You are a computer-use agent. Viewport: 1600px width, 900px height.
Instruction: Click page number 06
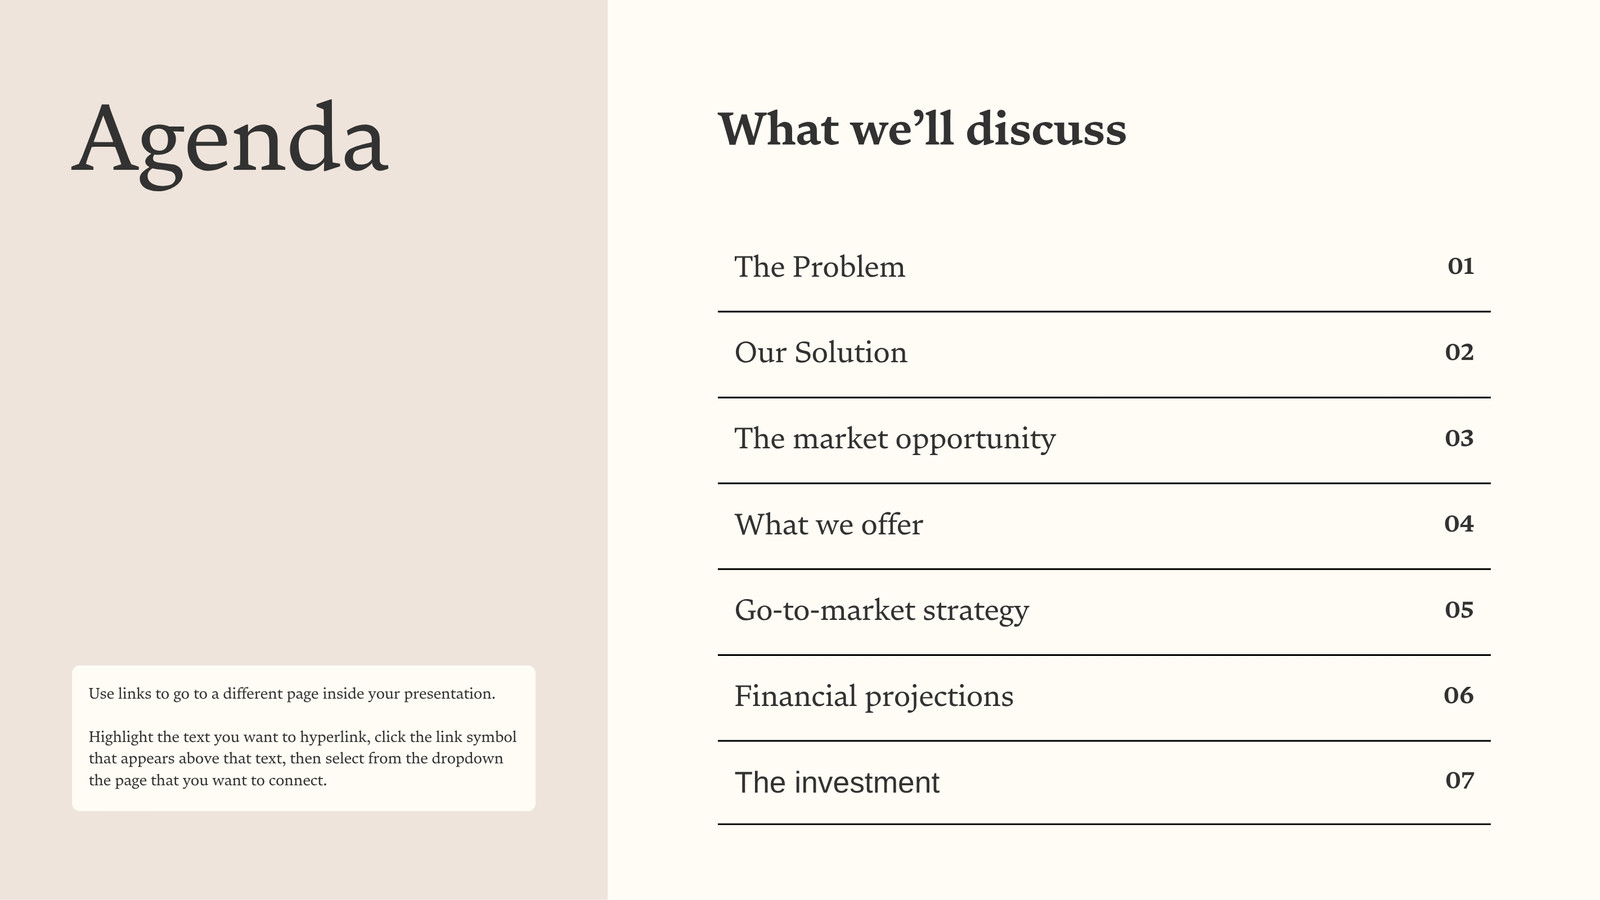[1459, 696]
